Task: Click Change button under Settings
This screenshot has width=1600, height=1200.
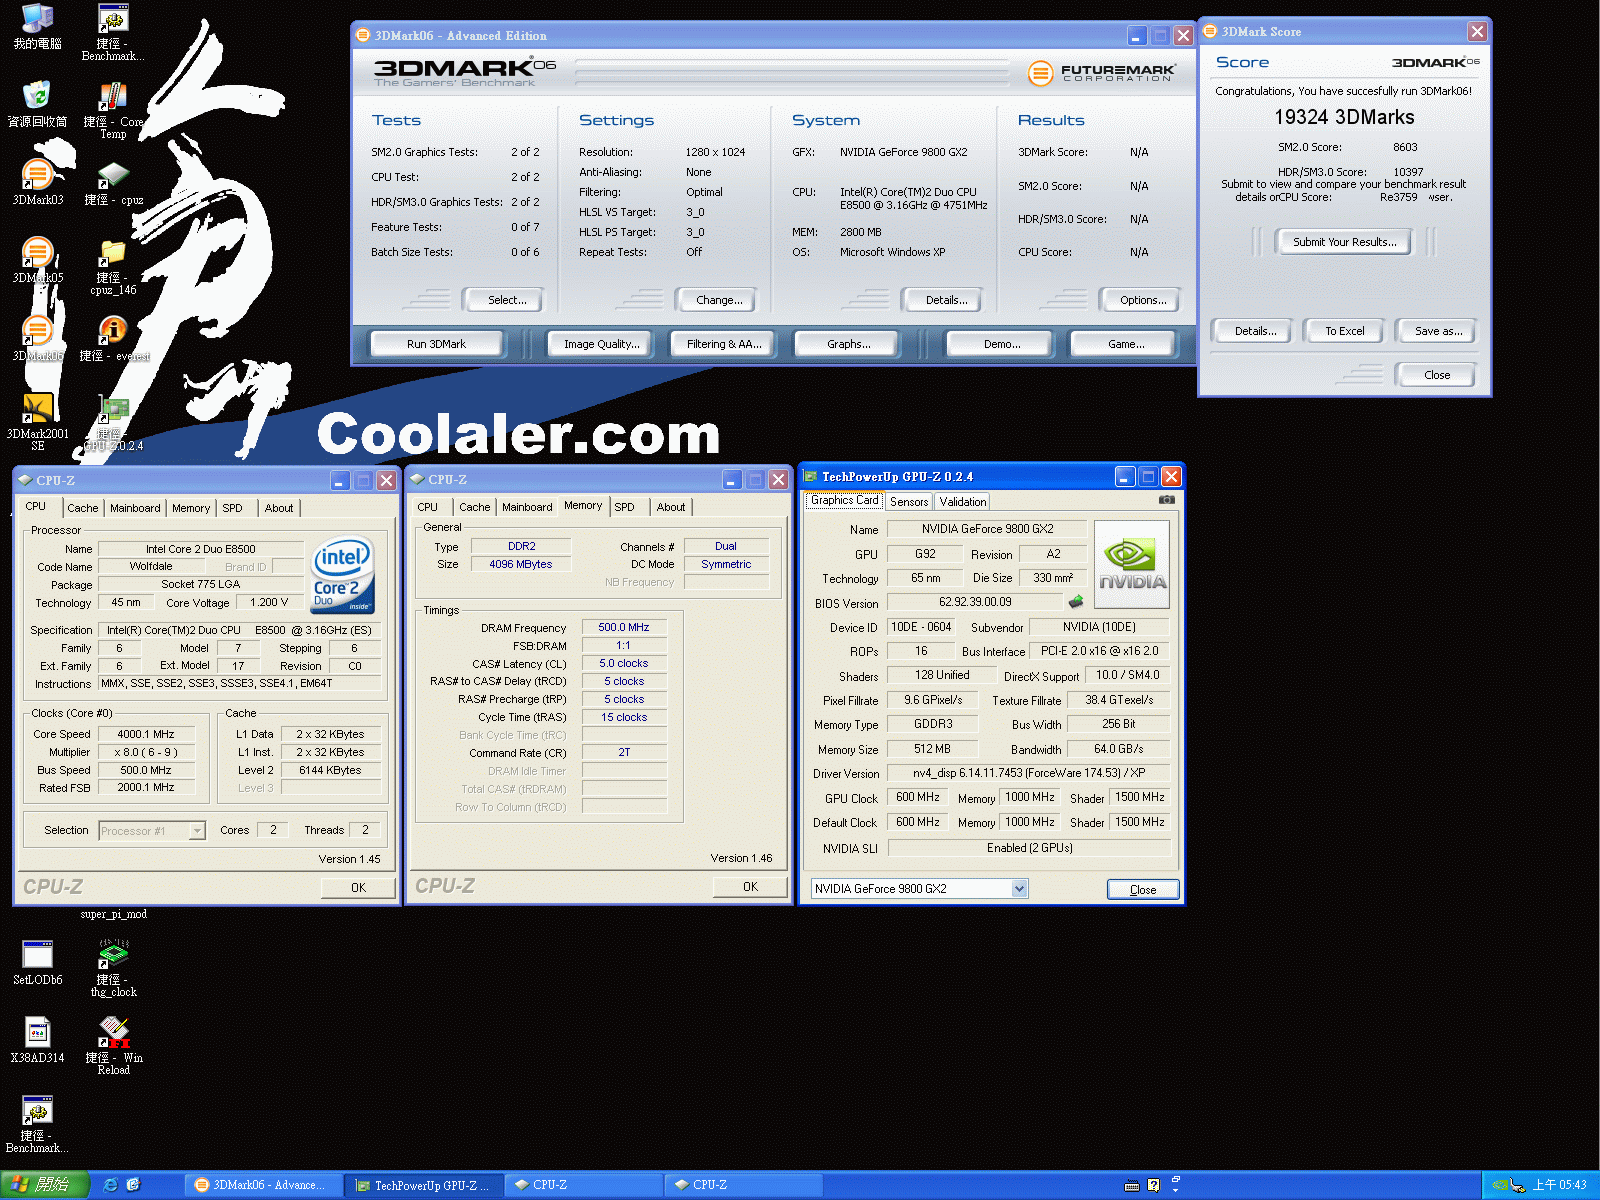Action: click(x=719, y=300)
